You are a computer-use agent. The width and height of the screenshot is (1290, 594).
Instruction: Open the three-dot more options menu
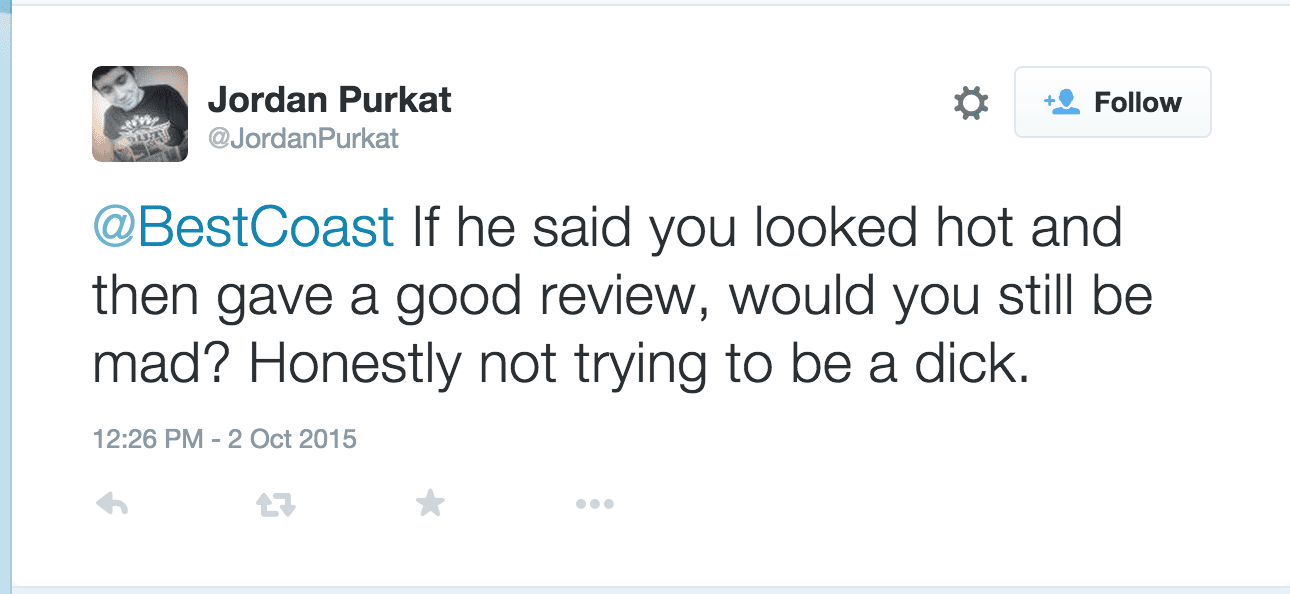pyautogui.click(x=594, y=505)
